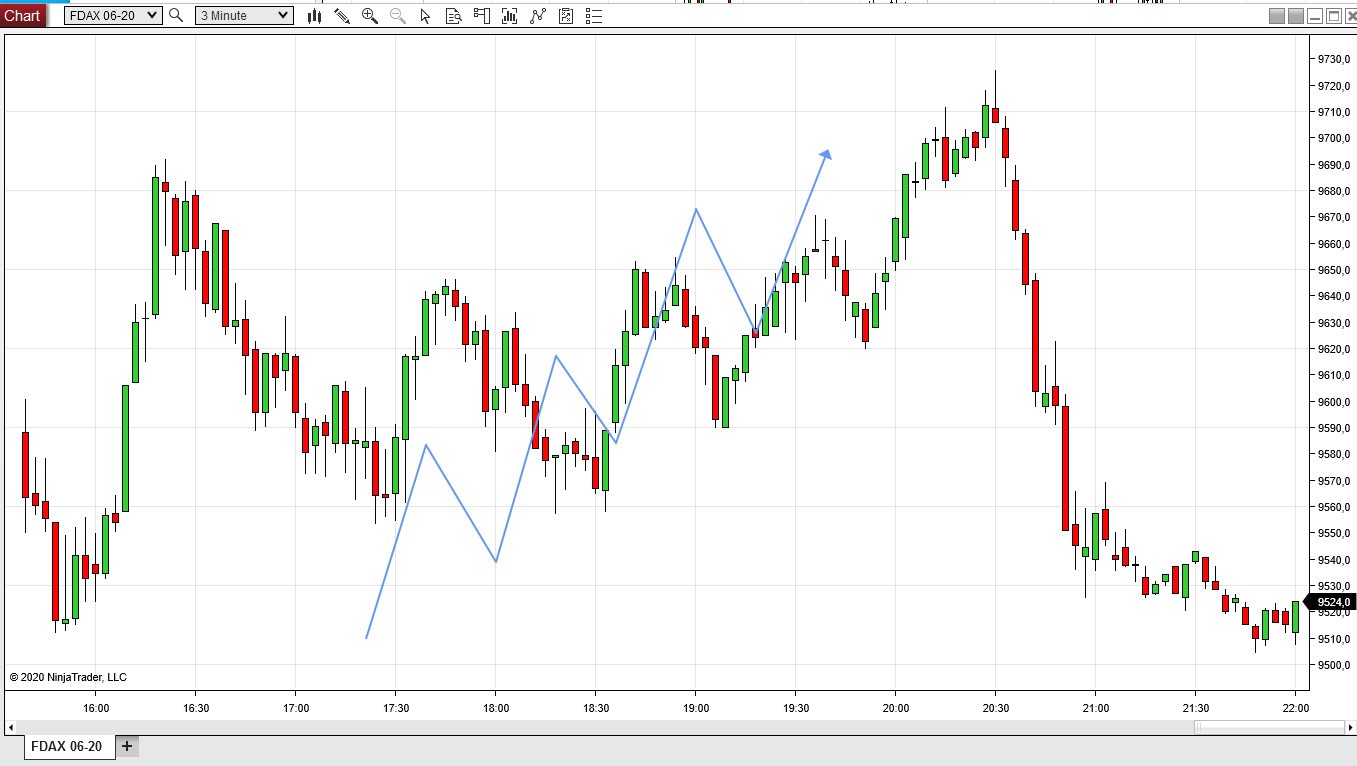Click the 18:30 time axis label
Image resolution: width=1357 pixels, height=766 pixels.
(x=596, y=708)
